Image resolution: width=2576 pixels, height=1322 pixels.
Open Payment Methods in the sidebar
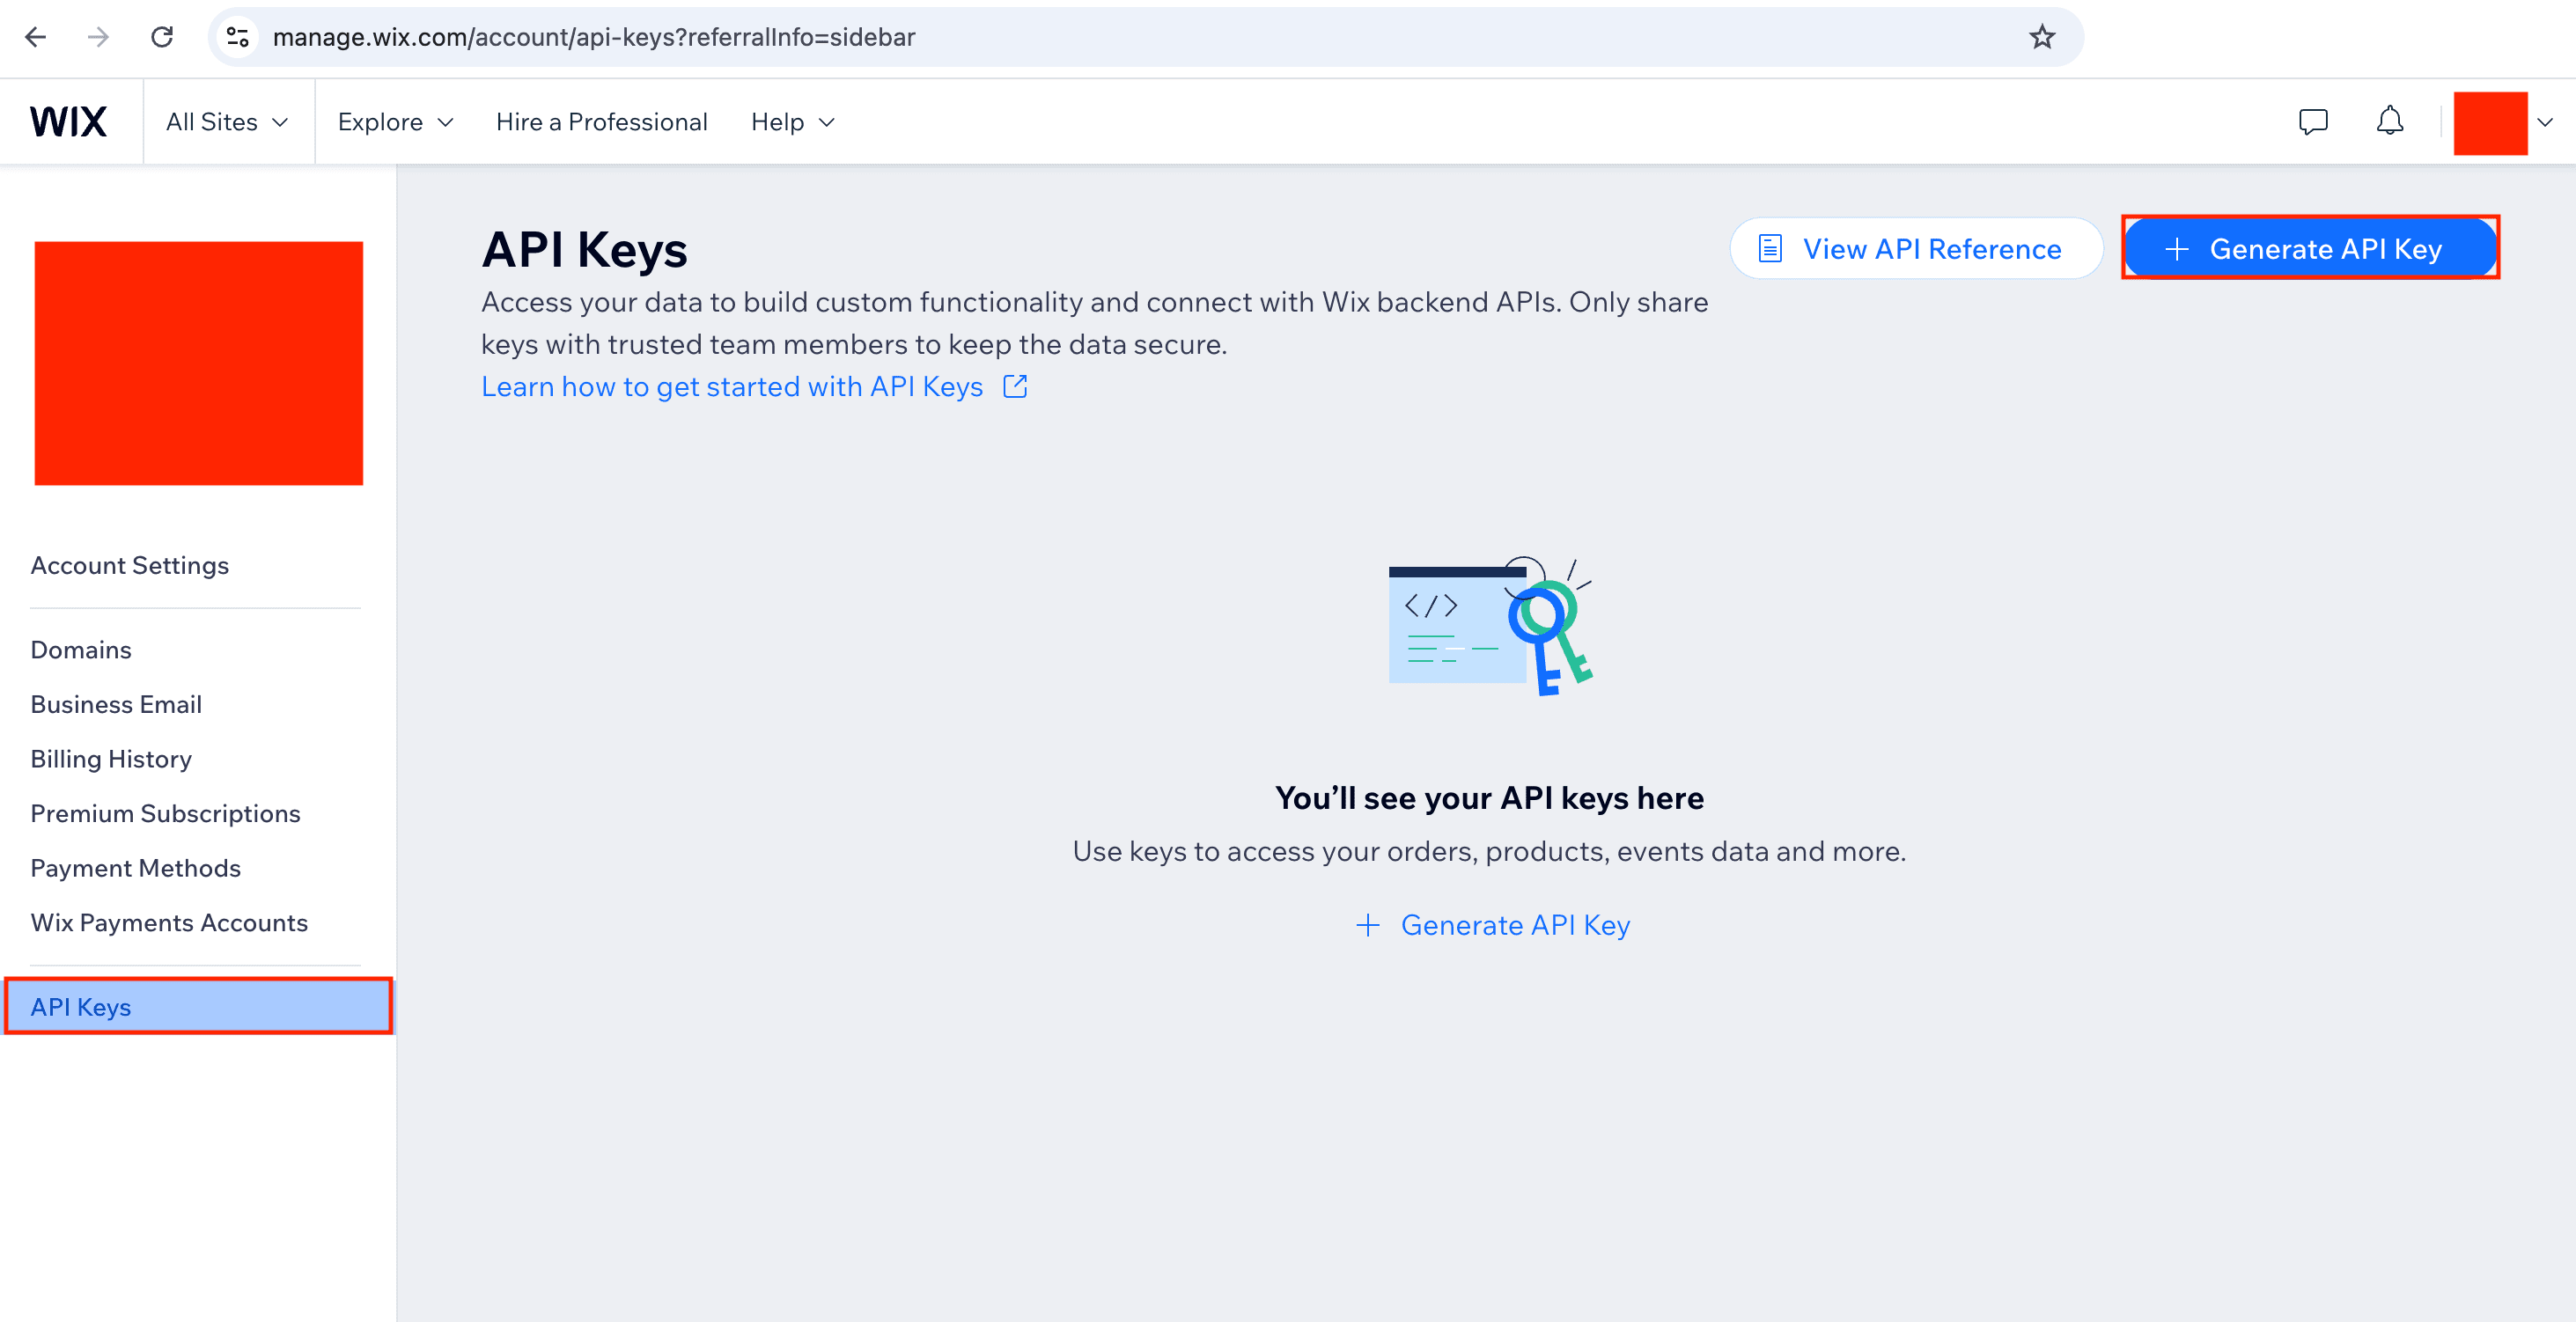coord(135,868)
